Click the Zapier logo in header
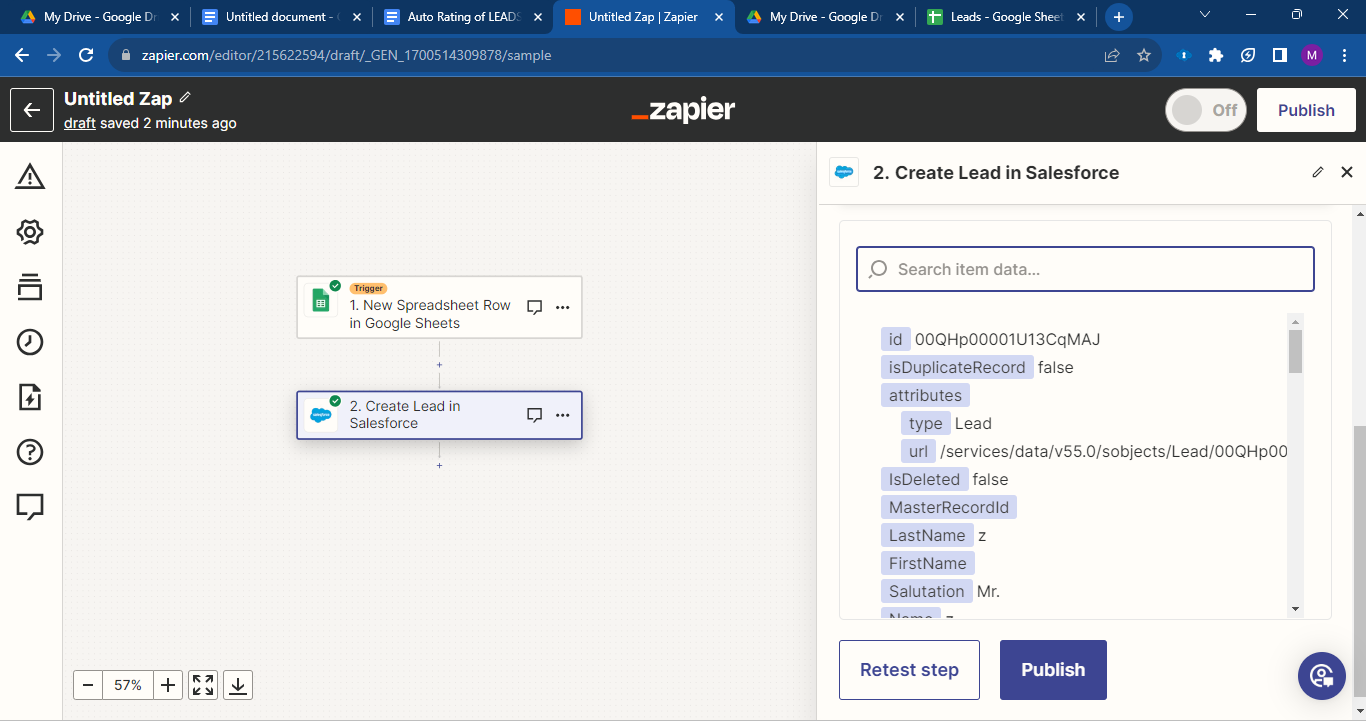 tap(683, 110)
